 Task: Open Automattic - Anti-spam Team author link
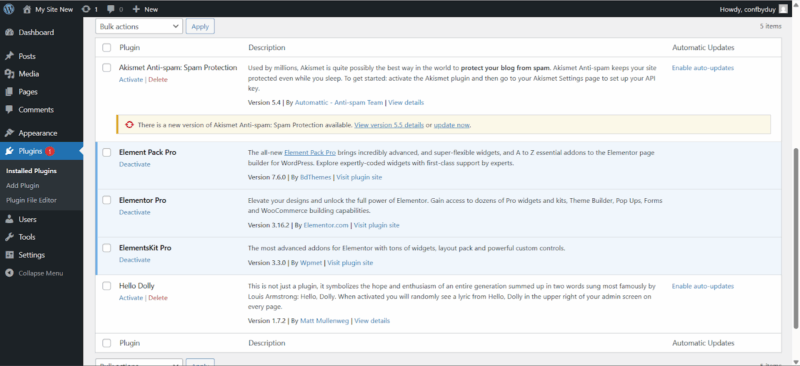pos(339,103)
